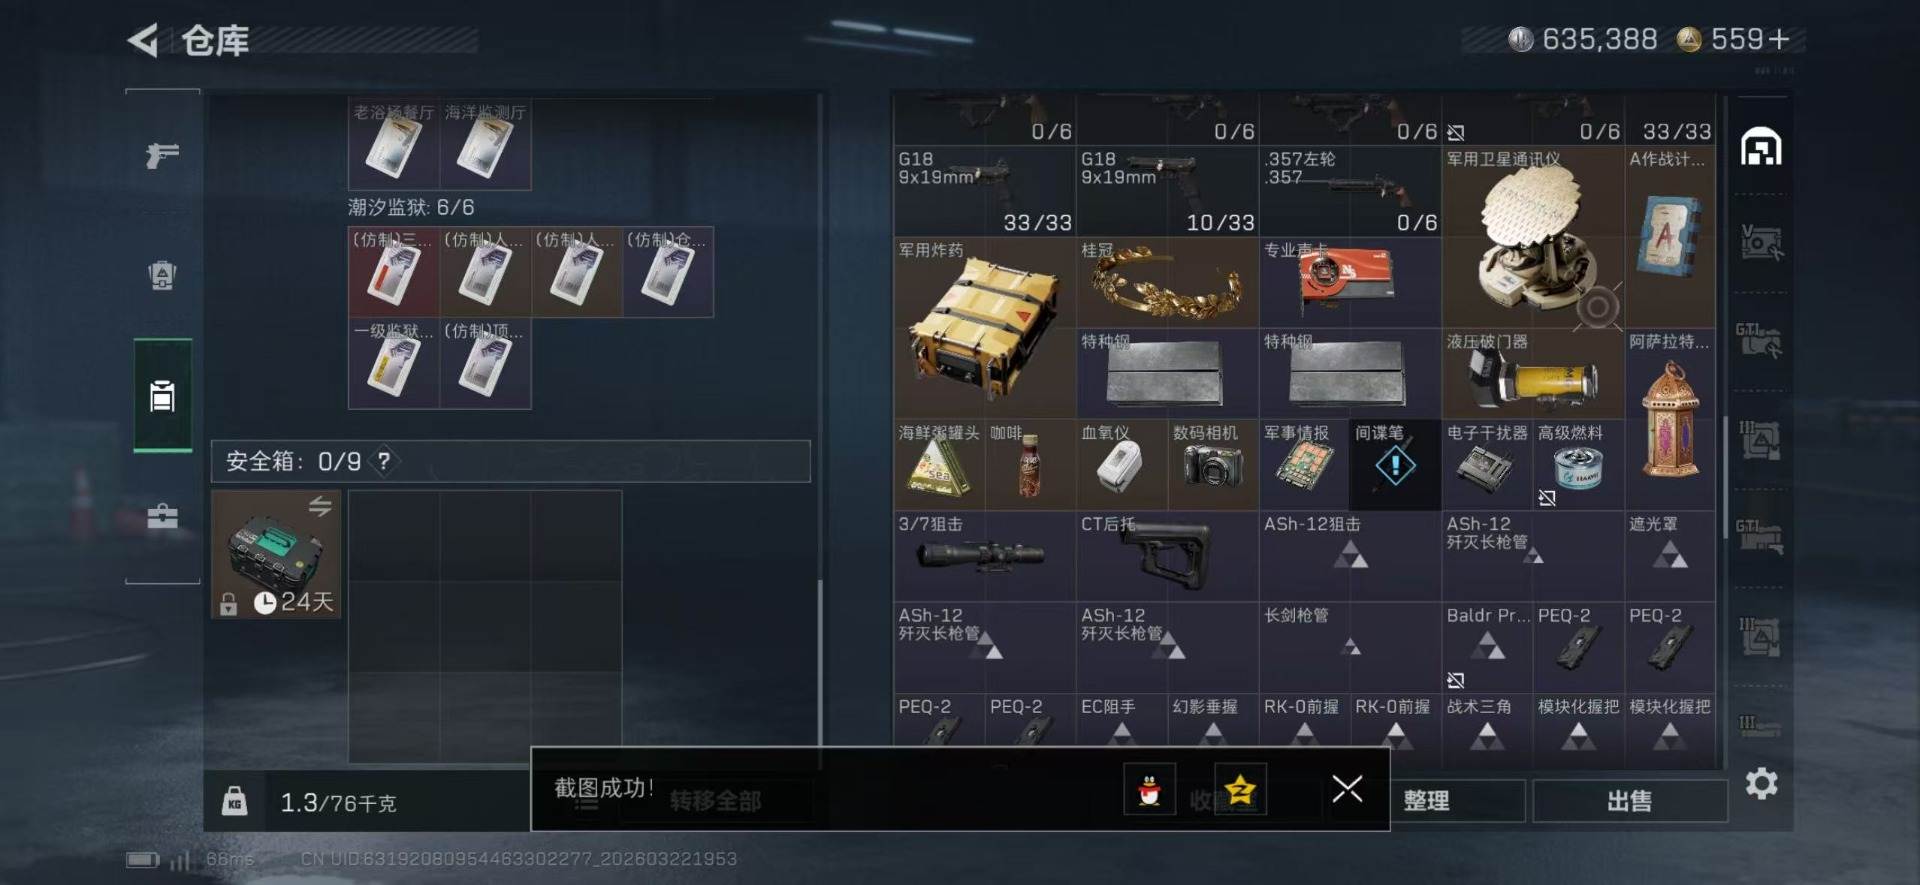Open warehouse settings gear icon
This screenshot has height=885, width=1920.
click(x=1761, y=783)
